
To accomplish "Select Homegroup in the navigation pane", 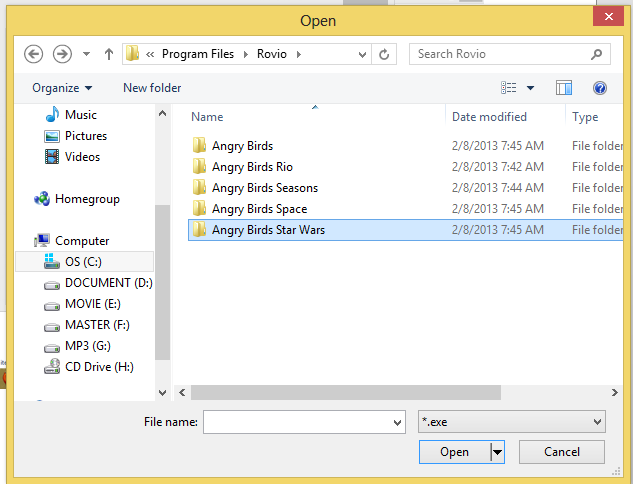I will [x=77, y=199].
